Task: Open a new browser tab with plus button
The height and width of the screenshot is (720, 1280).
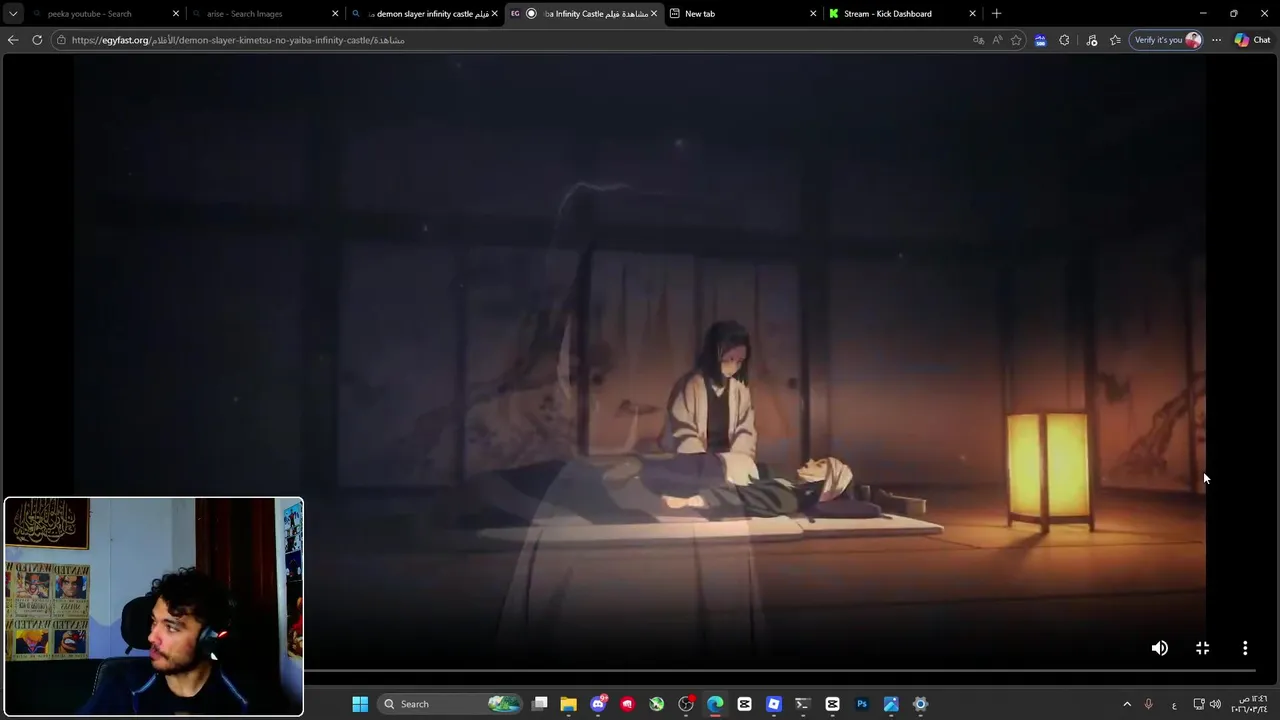Action: [x=996, y=14]
